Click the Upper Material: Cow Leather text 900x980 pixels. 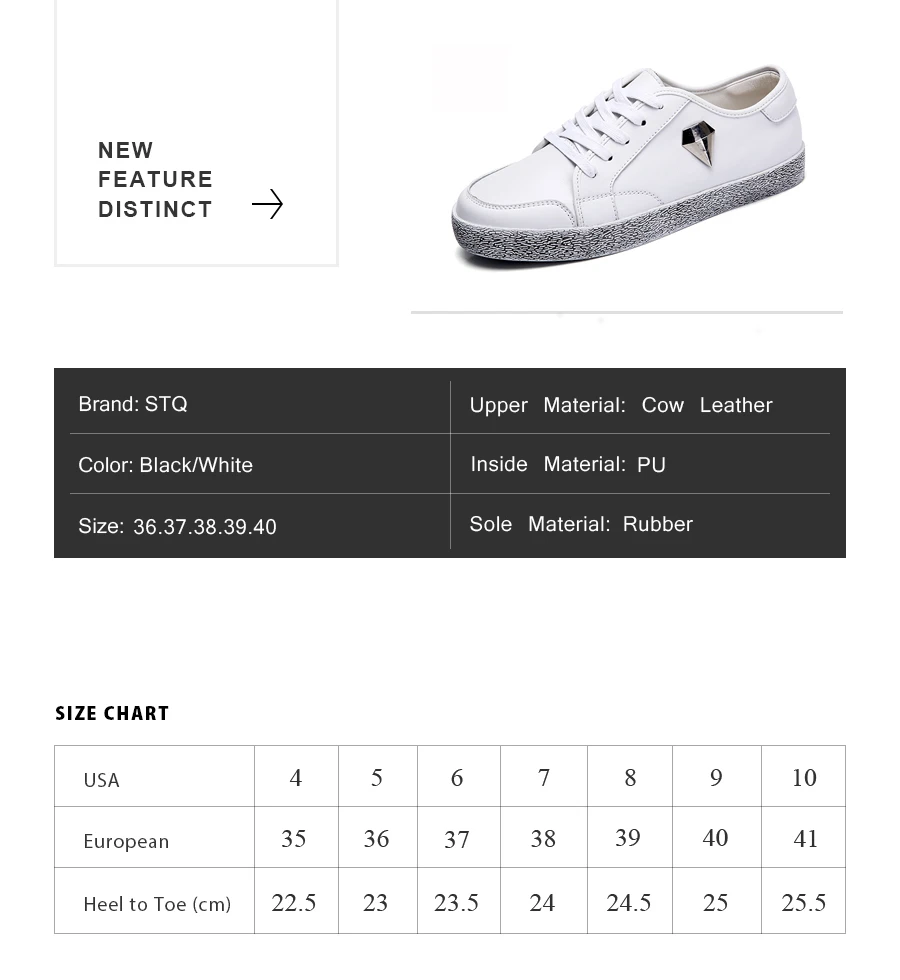[620, 405]
